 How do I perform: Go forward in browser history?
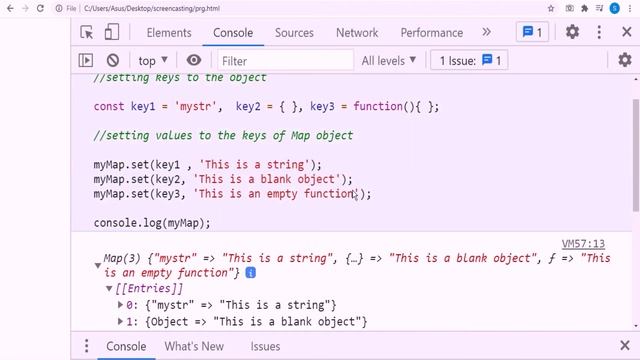pos(25,8)
